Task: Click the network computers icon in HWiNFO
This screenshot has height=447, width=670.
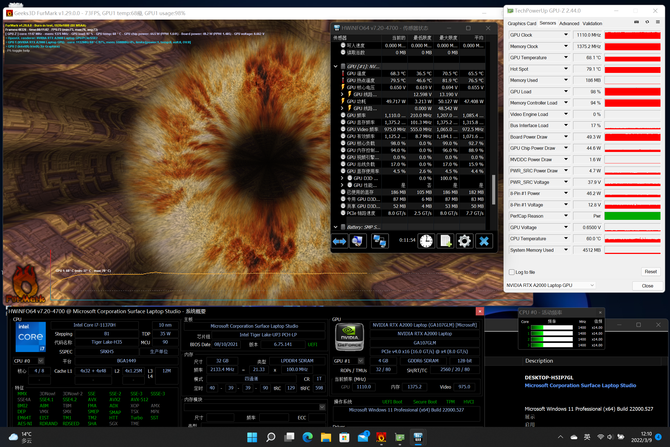Action: [379, 241]
